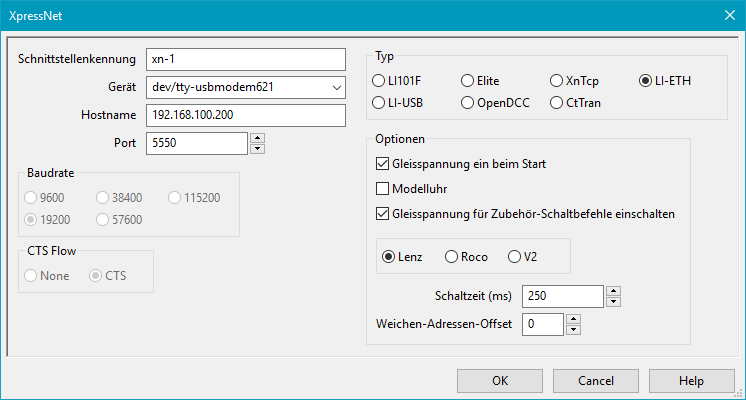Enable the Modelluhr checkbox

(383, 188)
